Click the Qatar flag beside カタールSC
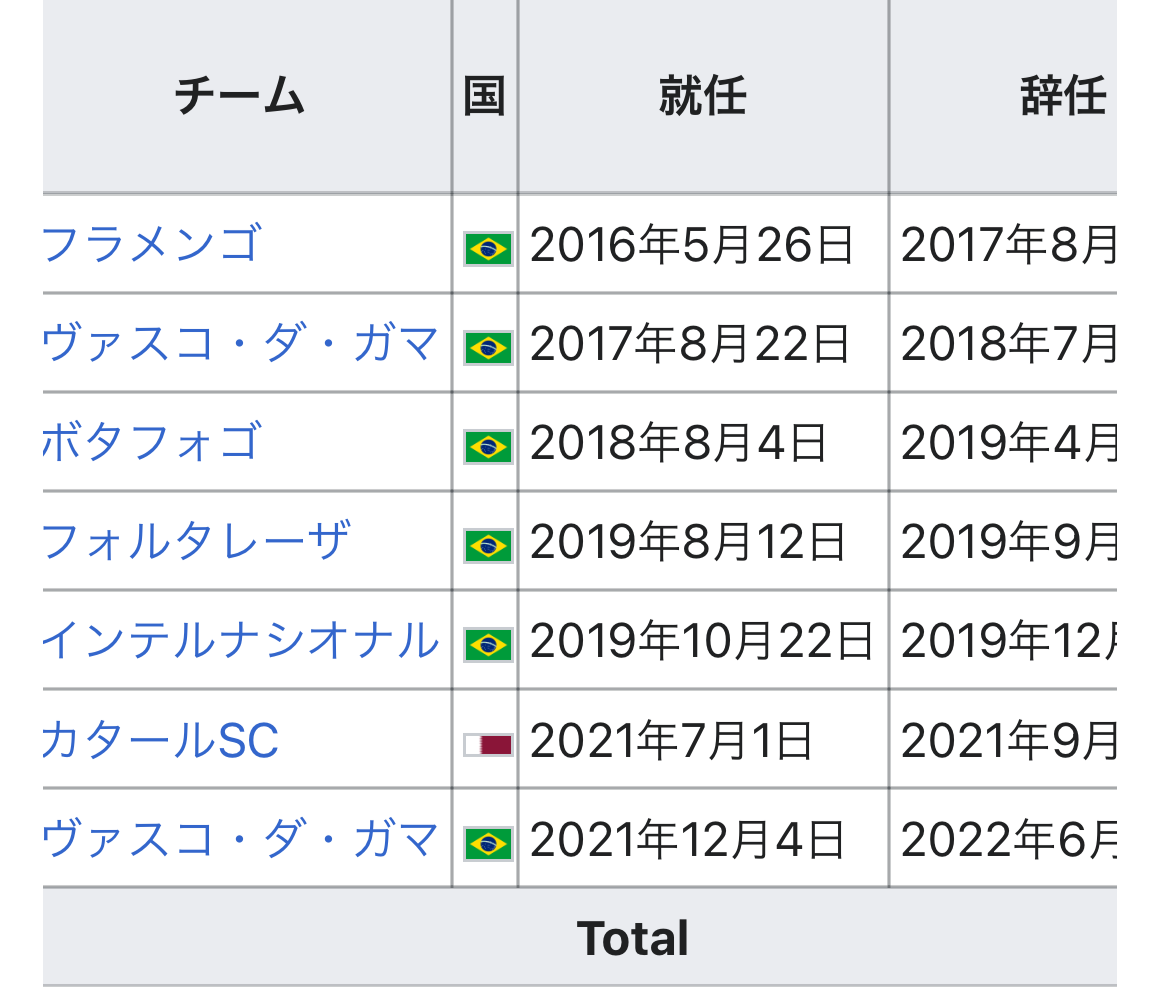This screenshot has height=999, width=1165. click(488, 744)
